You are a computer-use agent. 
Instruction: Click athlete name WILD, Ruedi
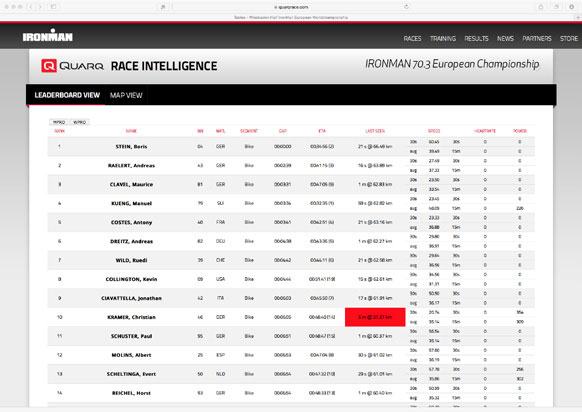pos(131,260)
